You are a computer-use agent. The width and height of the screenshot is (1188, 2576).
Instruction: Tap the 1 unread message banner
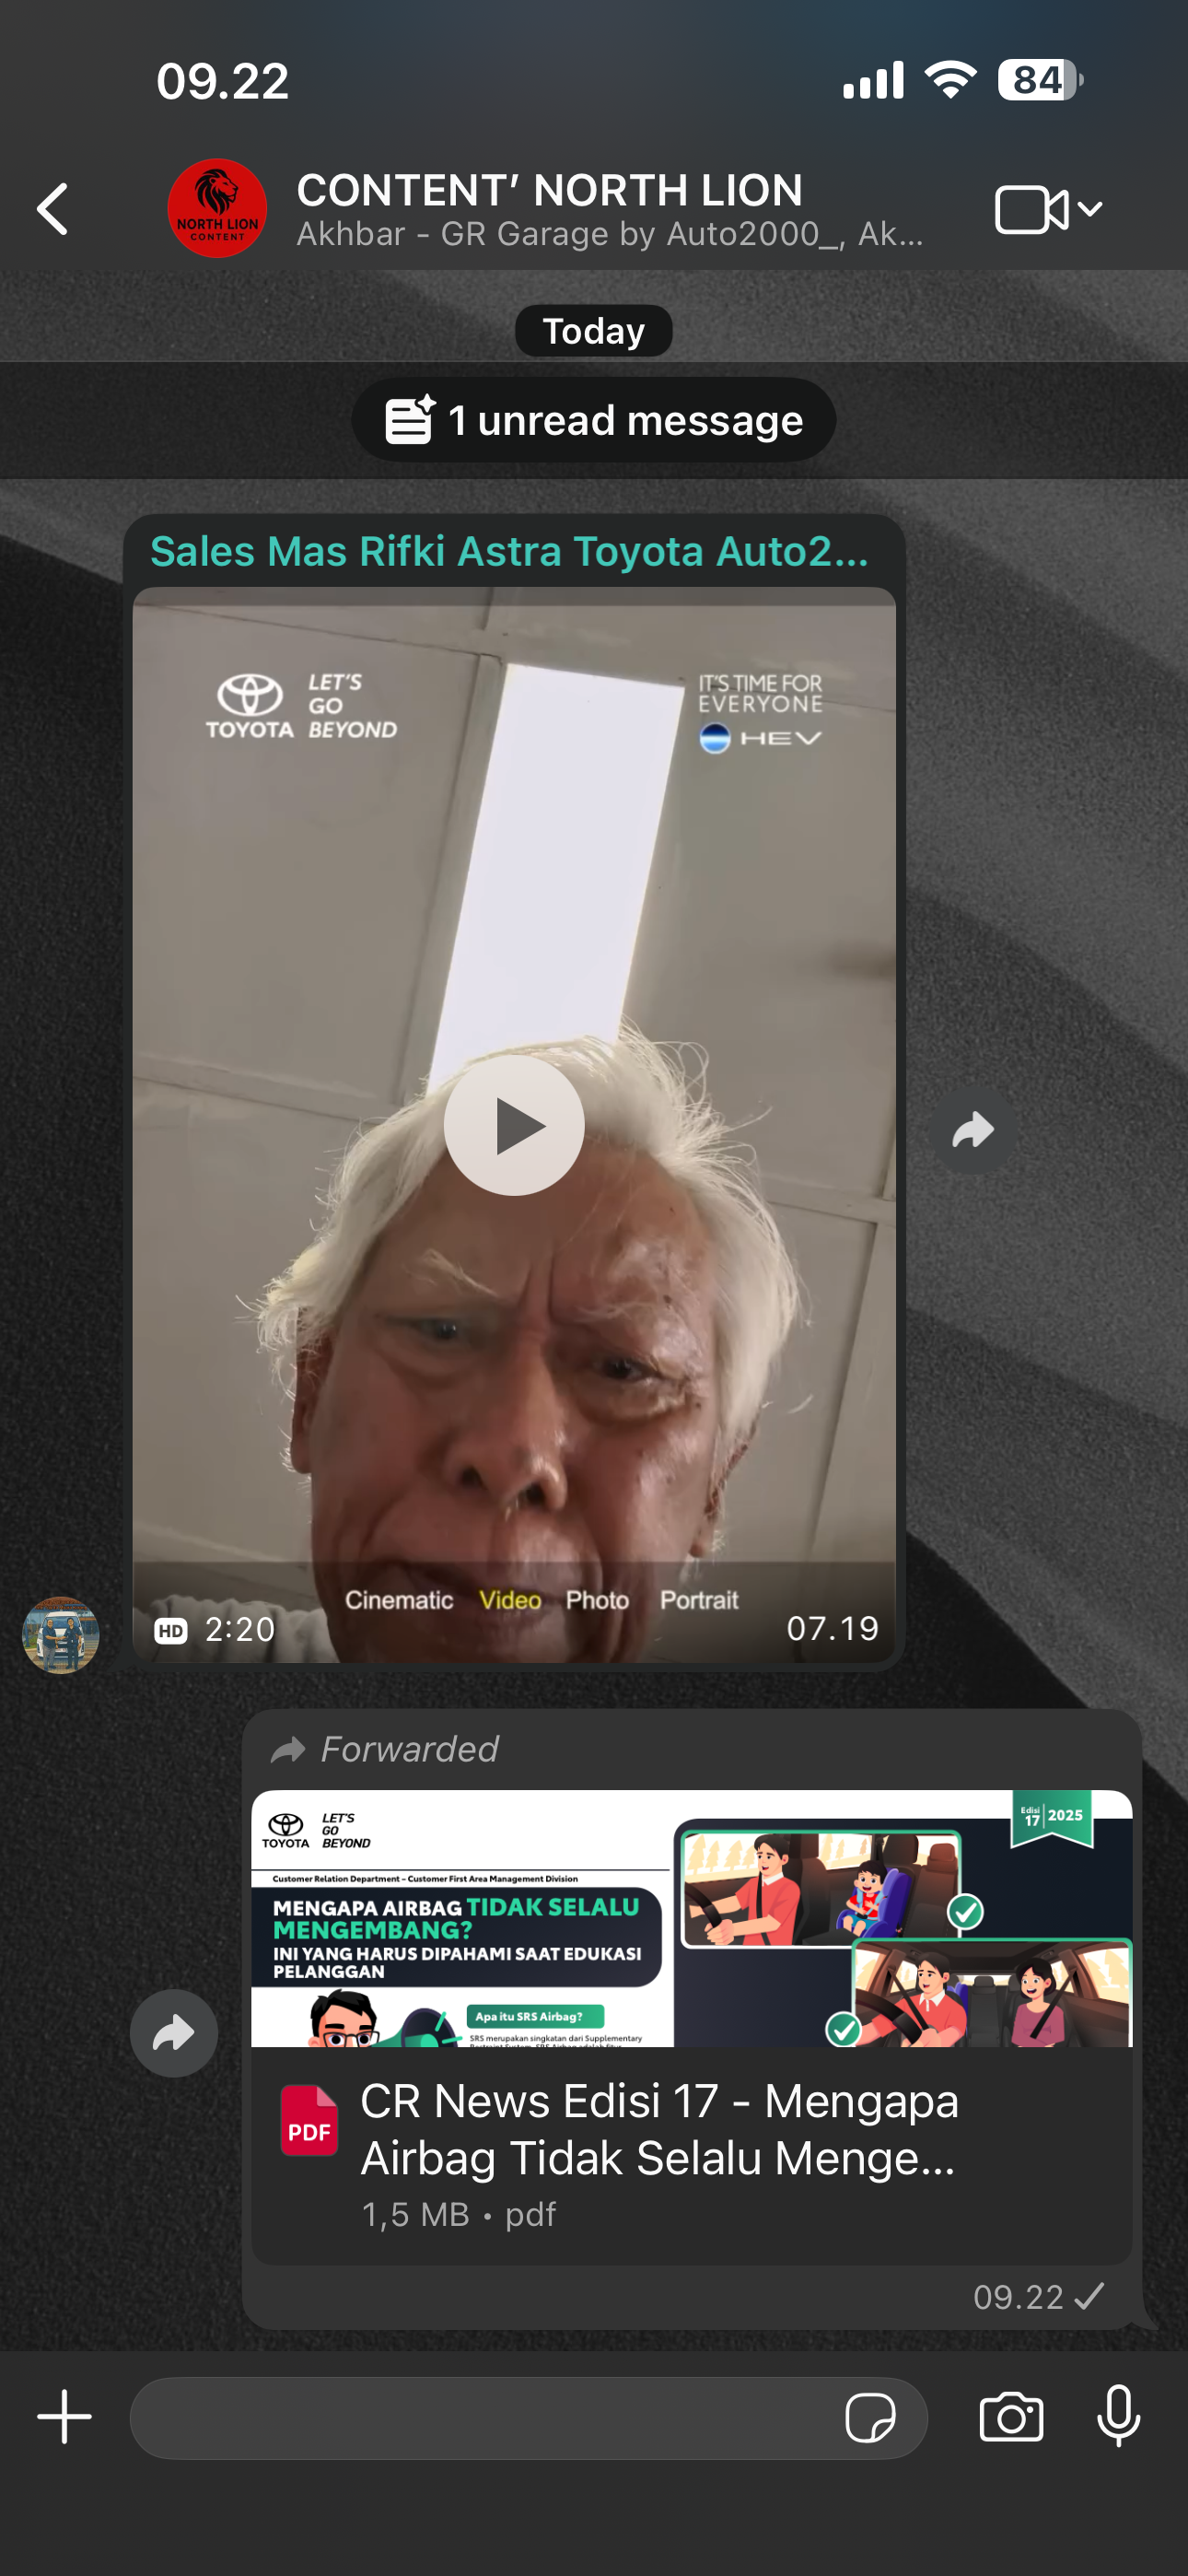coord(594,420)
